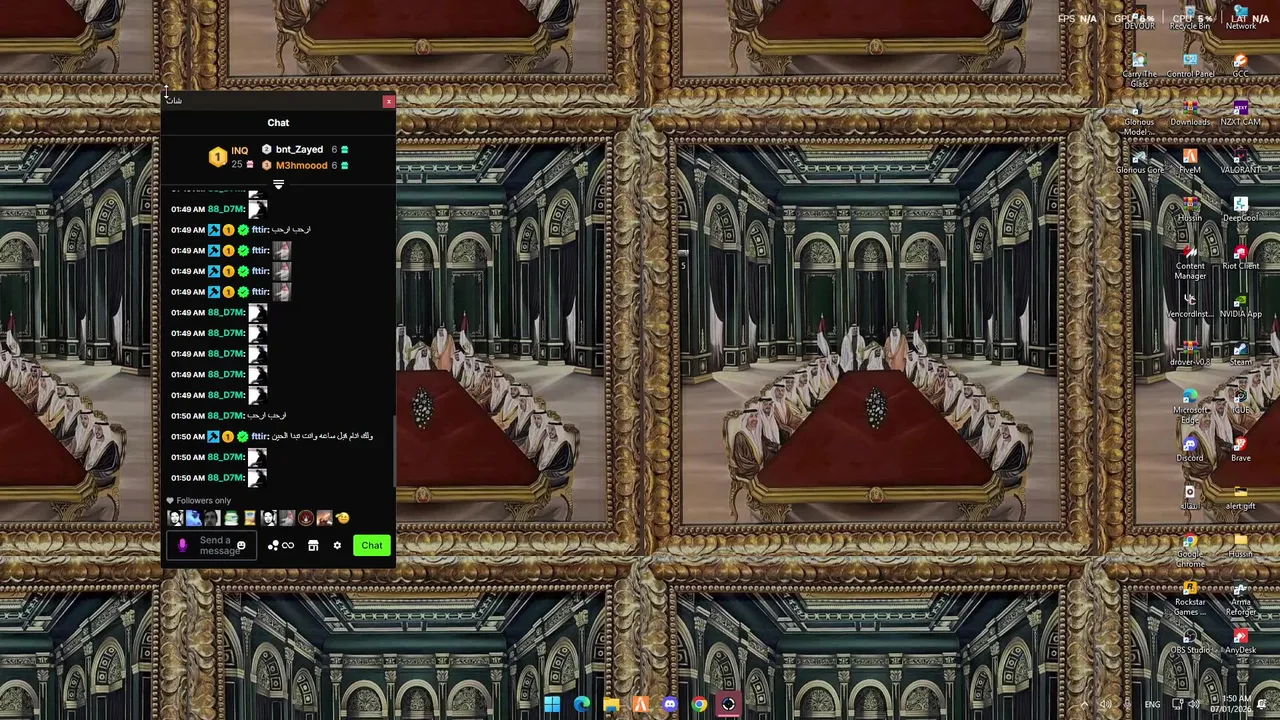Screen dimensions: 1280x720
Task: Open Rockstar Games launcher desktop shortcut
Action: [x=1190, y=599]
